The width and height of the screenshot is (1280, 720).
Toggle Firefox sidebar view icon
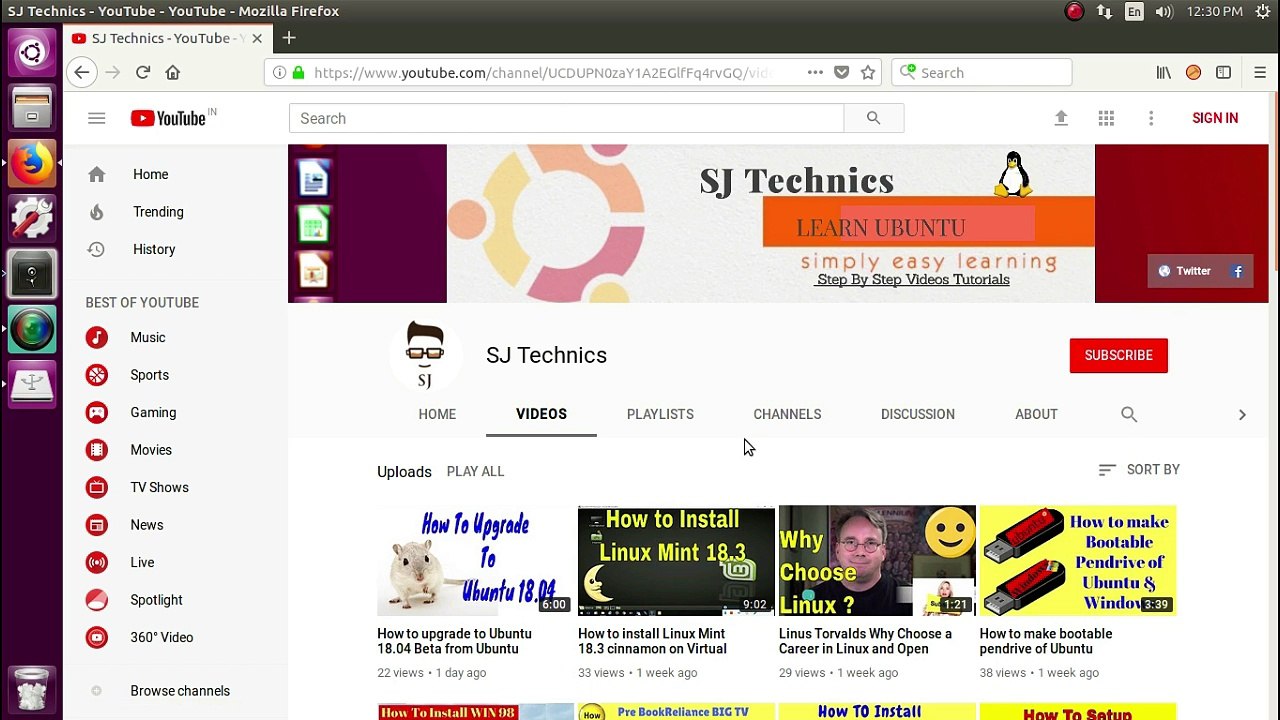(x=1223, y=72)
